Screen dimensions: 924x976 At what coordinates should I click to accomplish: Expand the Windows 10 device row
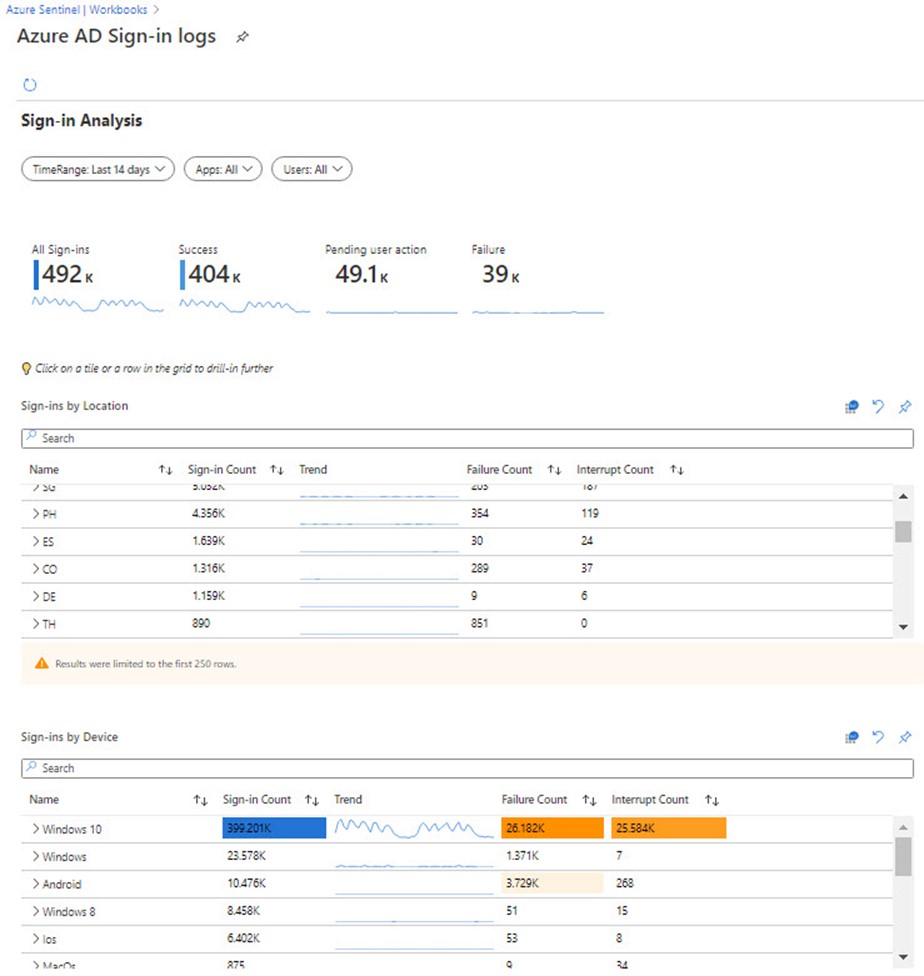click(36, 829)
